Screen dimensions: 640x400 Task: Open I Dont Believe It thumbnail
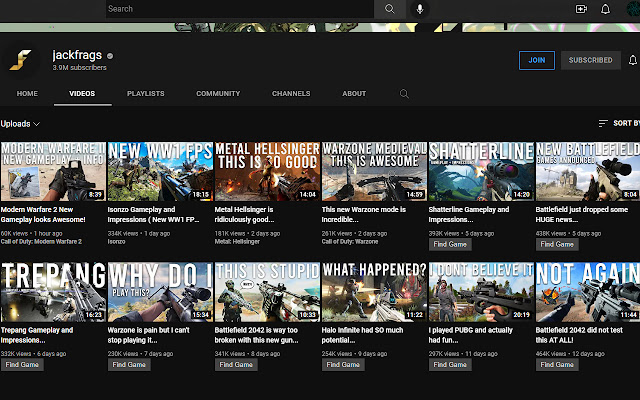[481, 292]
